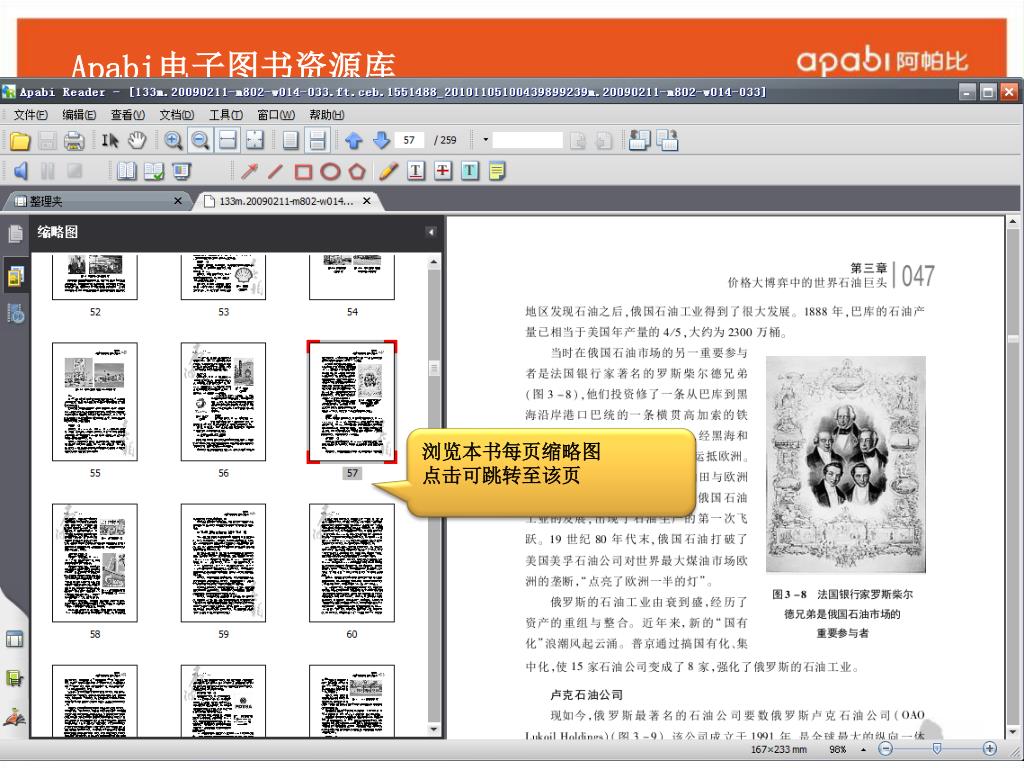Click the zoom slider plus button
This screenshot has width=1024, height=768.
(990, 749)
